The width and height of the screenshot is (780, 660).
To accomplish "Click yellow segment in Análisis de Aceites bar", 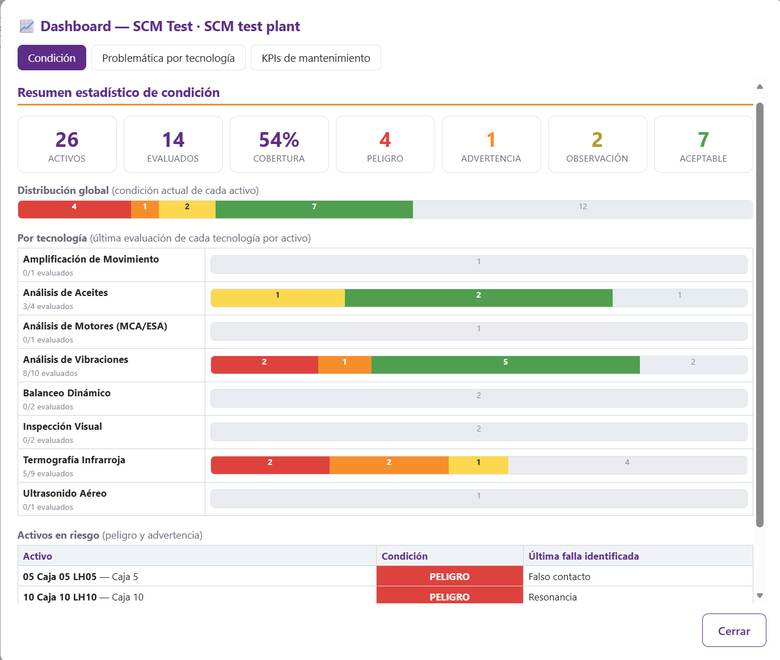I will click(278, 298).
